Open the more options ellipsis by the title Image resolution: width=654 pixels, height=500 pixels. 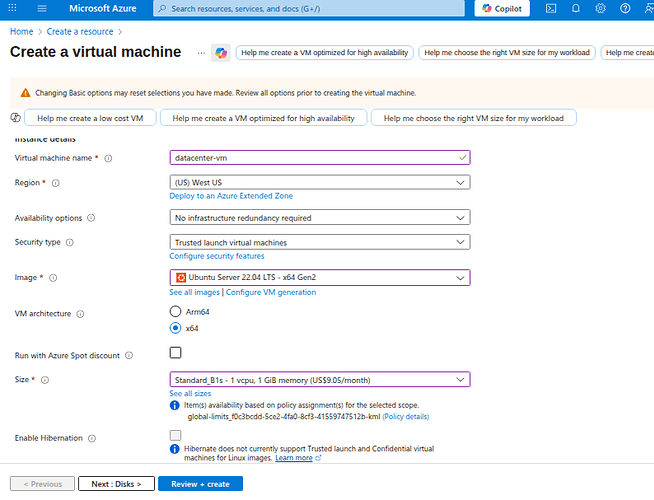click(200, 52)
